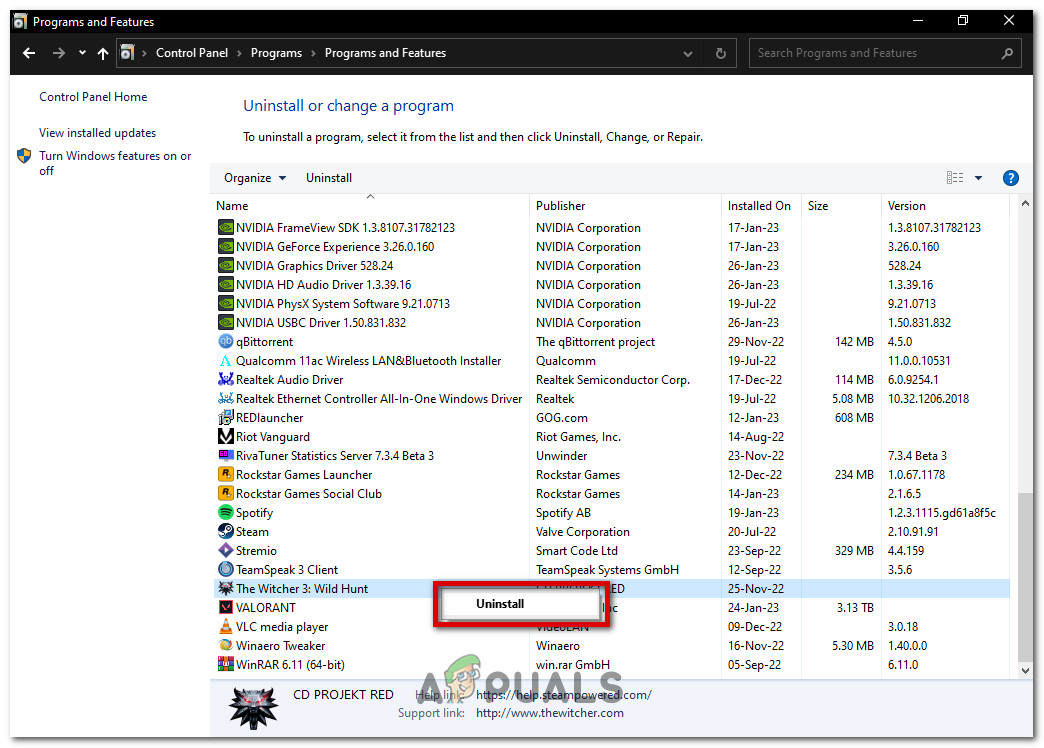
Task: Select the 4.4.159 version value
Action: 906,550
